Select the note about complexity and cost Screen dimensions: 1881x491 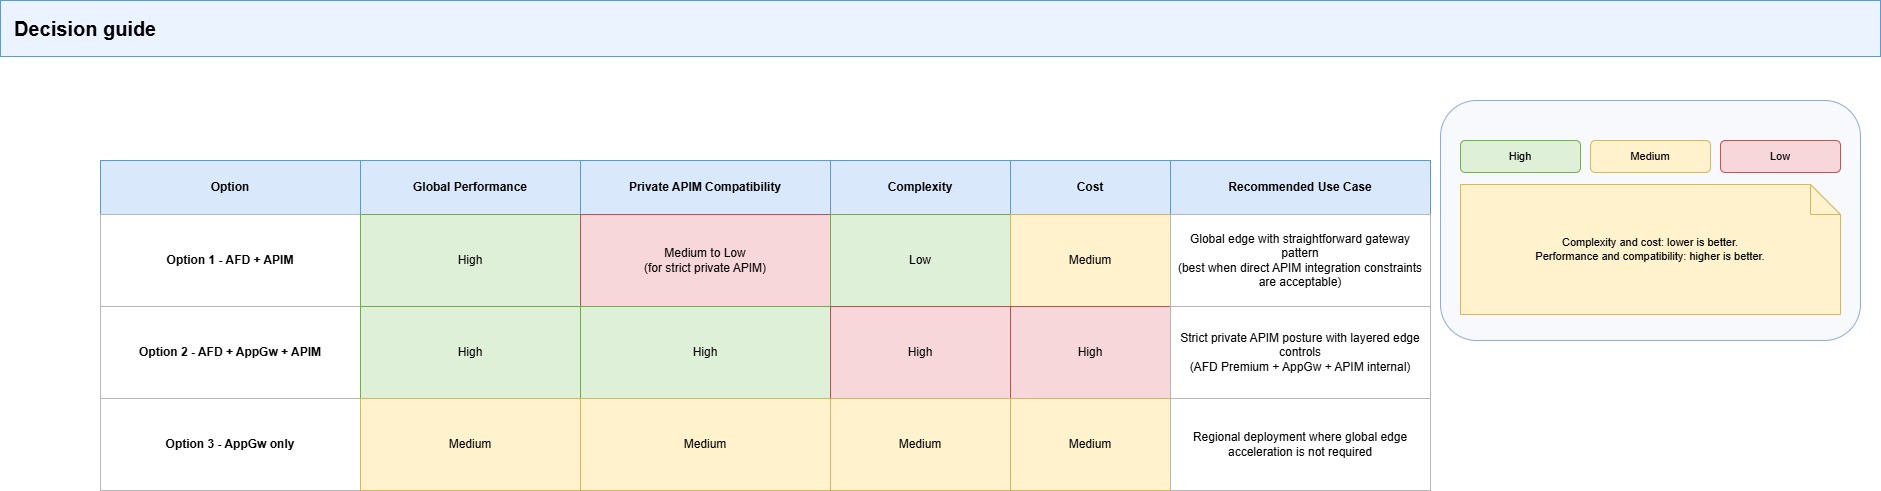(x=1649, y=250)
